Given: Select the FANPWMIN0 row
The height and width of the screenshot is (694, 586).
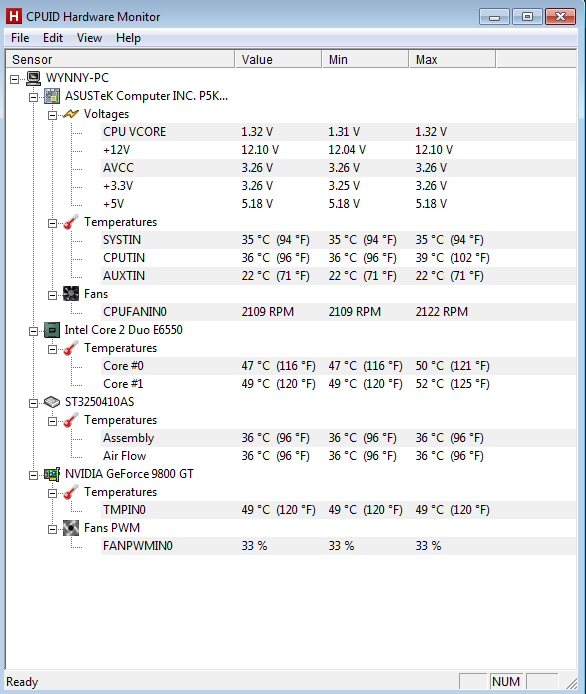Looking at the screenshot, I should coord(339,546).
